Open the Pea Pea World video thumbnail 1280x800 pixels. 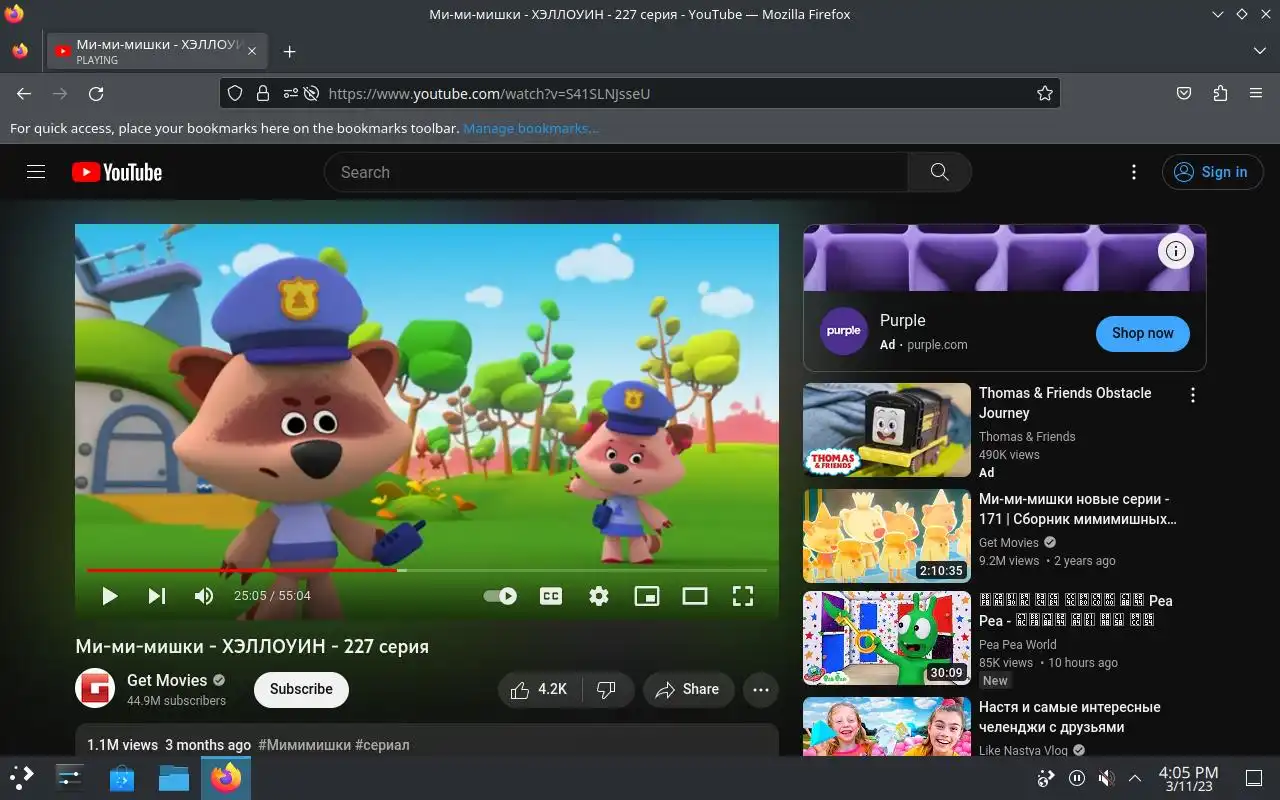point(887,638)
